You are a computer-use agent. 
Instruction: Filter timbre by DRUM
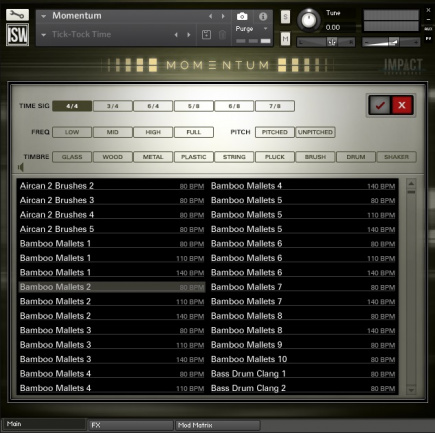pyautogui.click(x=356, y=157)
